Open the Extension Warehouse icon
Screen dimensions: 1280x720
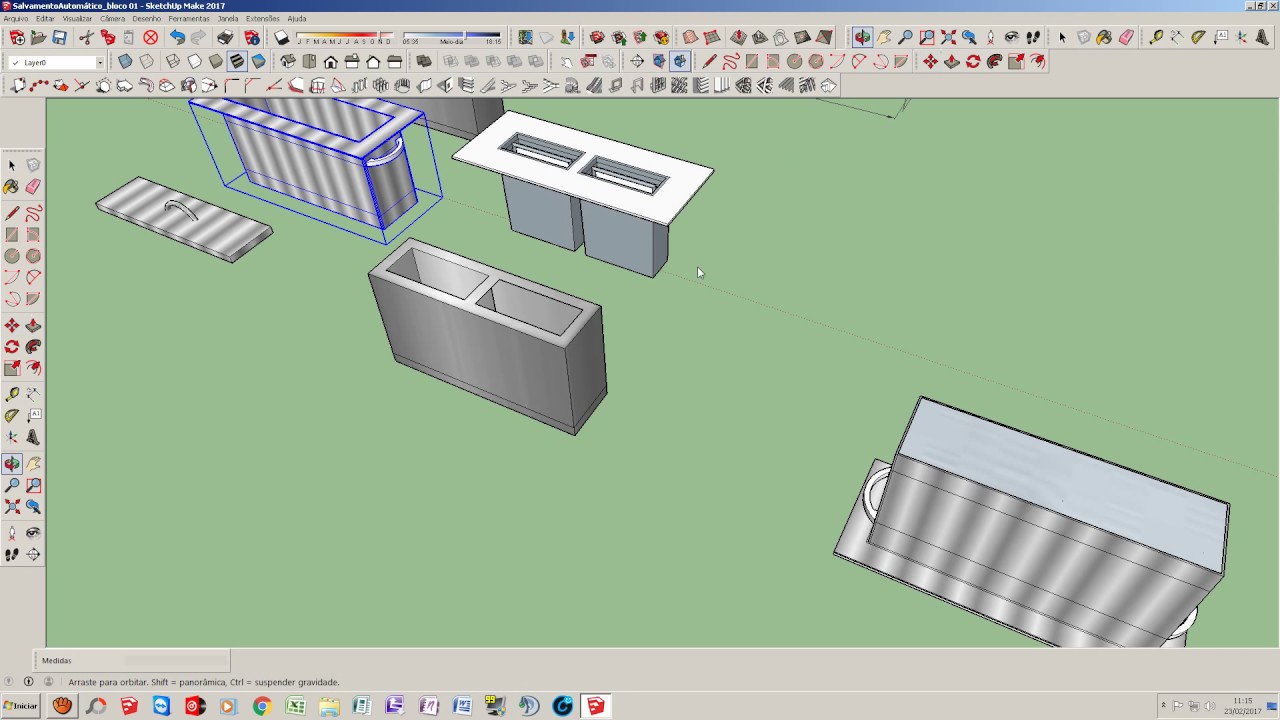tap(661, 38)
